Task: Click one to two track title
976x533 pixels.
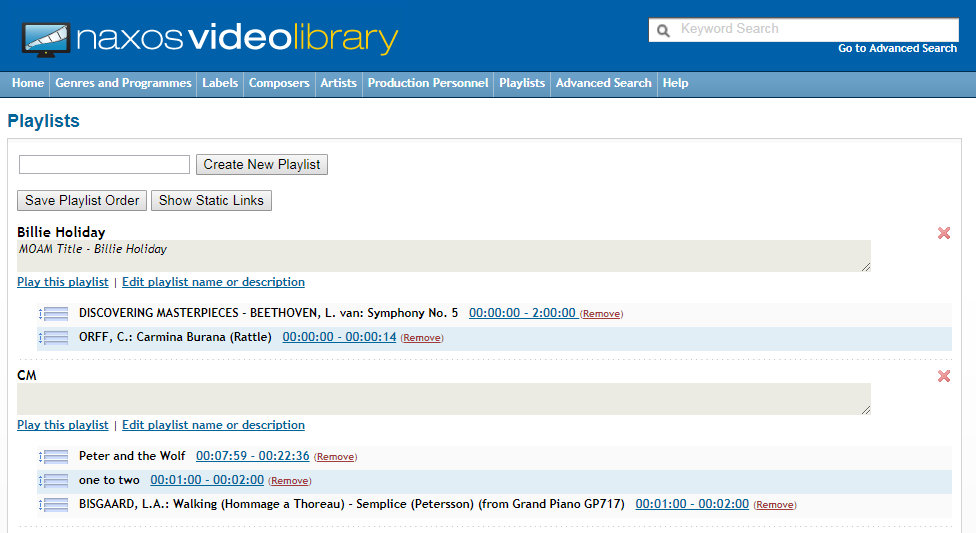Action: 109,480
